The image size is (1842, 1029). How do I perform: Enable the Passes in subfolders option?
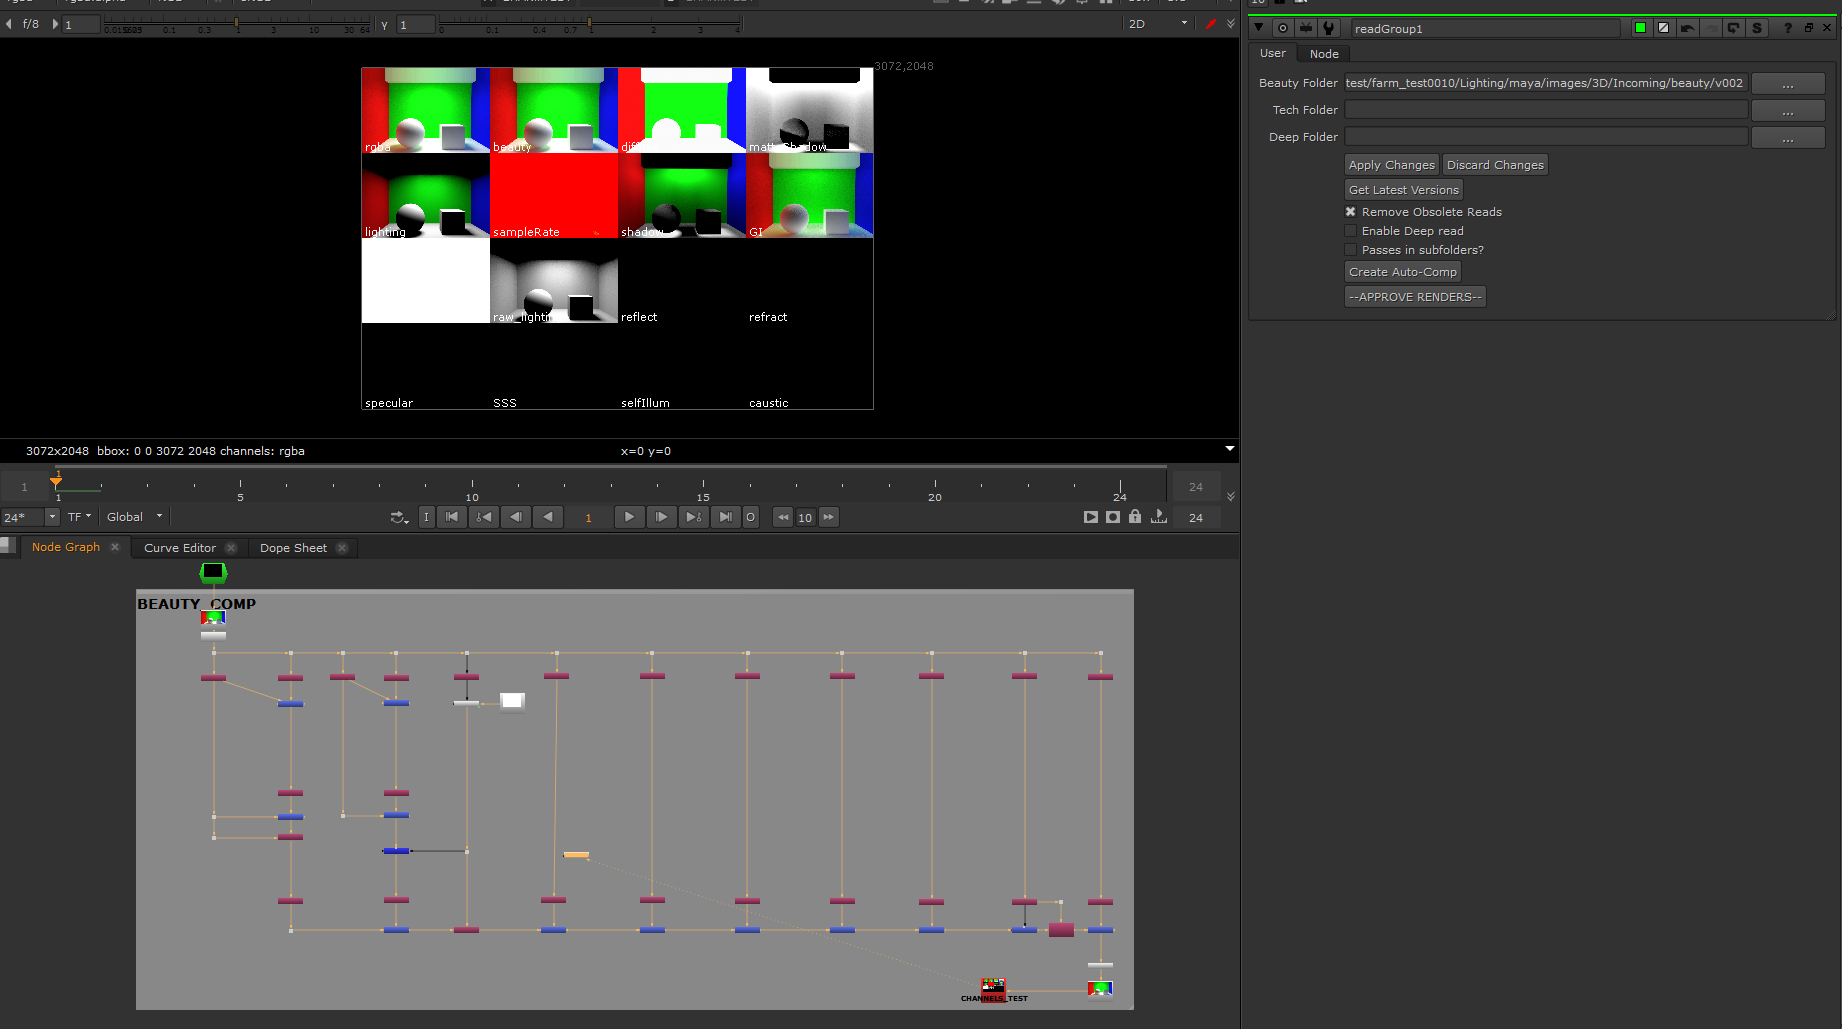click(1351, 250)
